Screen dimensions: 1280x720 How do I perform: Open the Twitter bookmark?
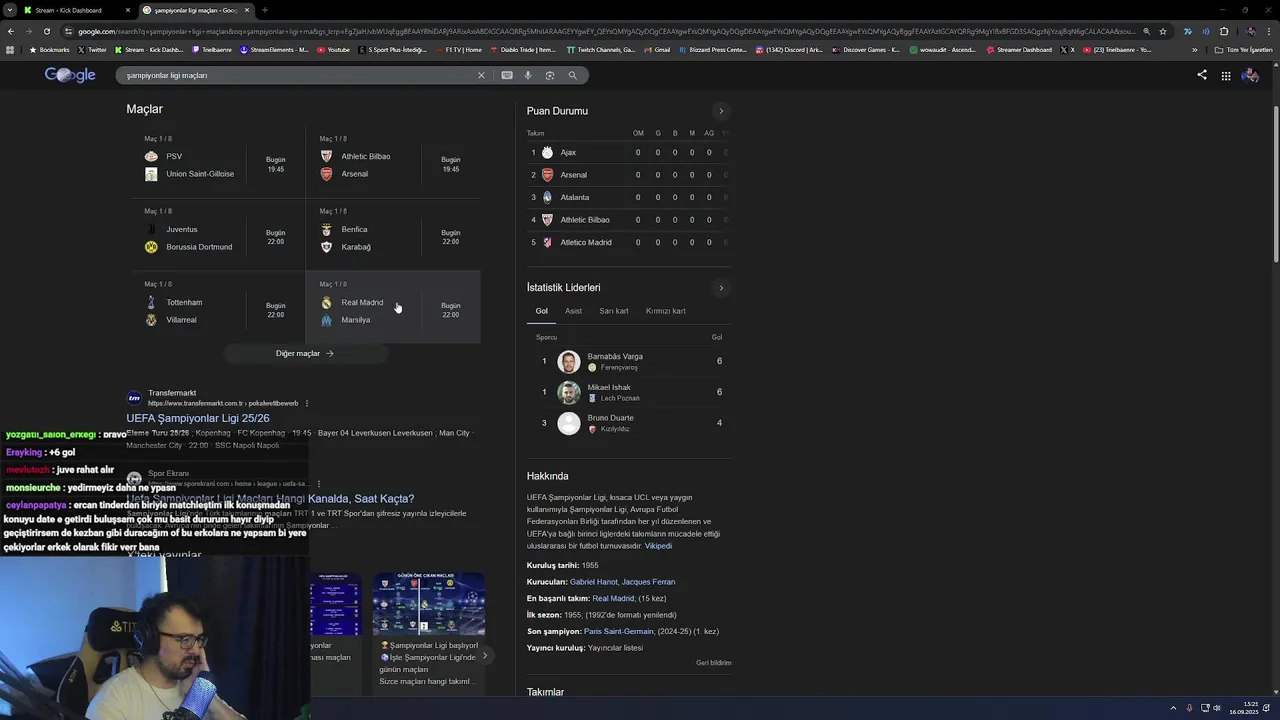click(x=92, y=50)
